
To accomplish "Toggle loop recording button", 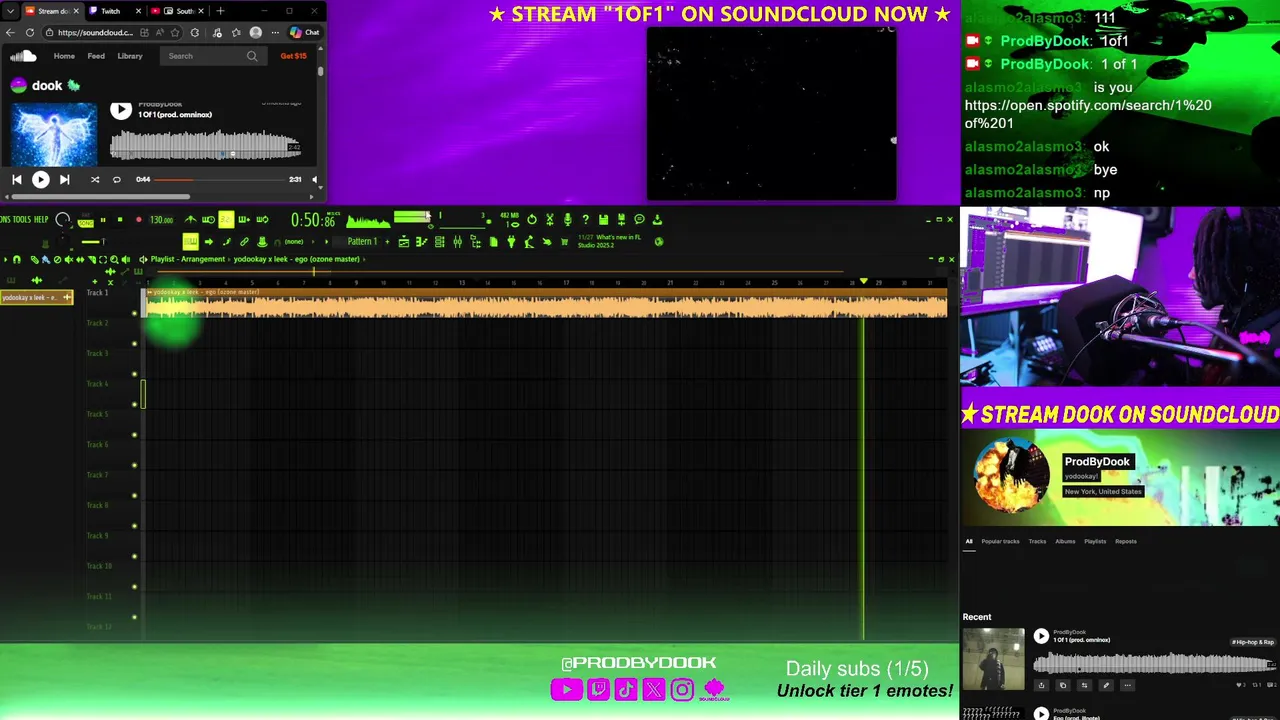I will tap(263, 219).
